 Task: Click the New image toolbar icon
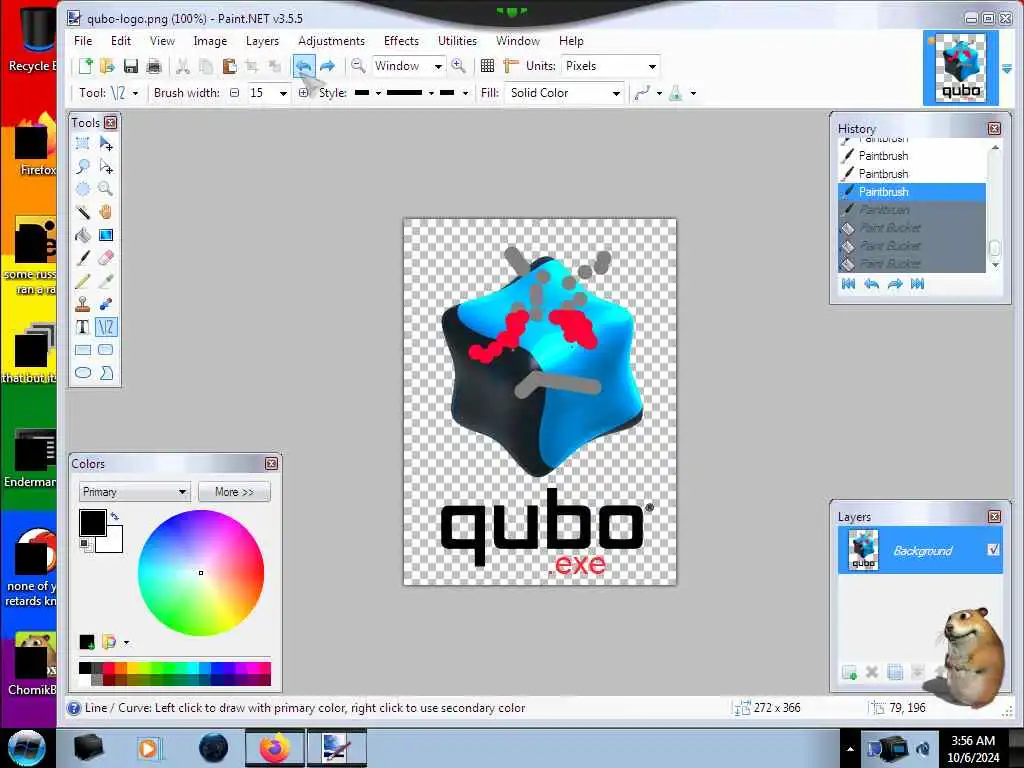pyautogui.click(x=86, y=65)
